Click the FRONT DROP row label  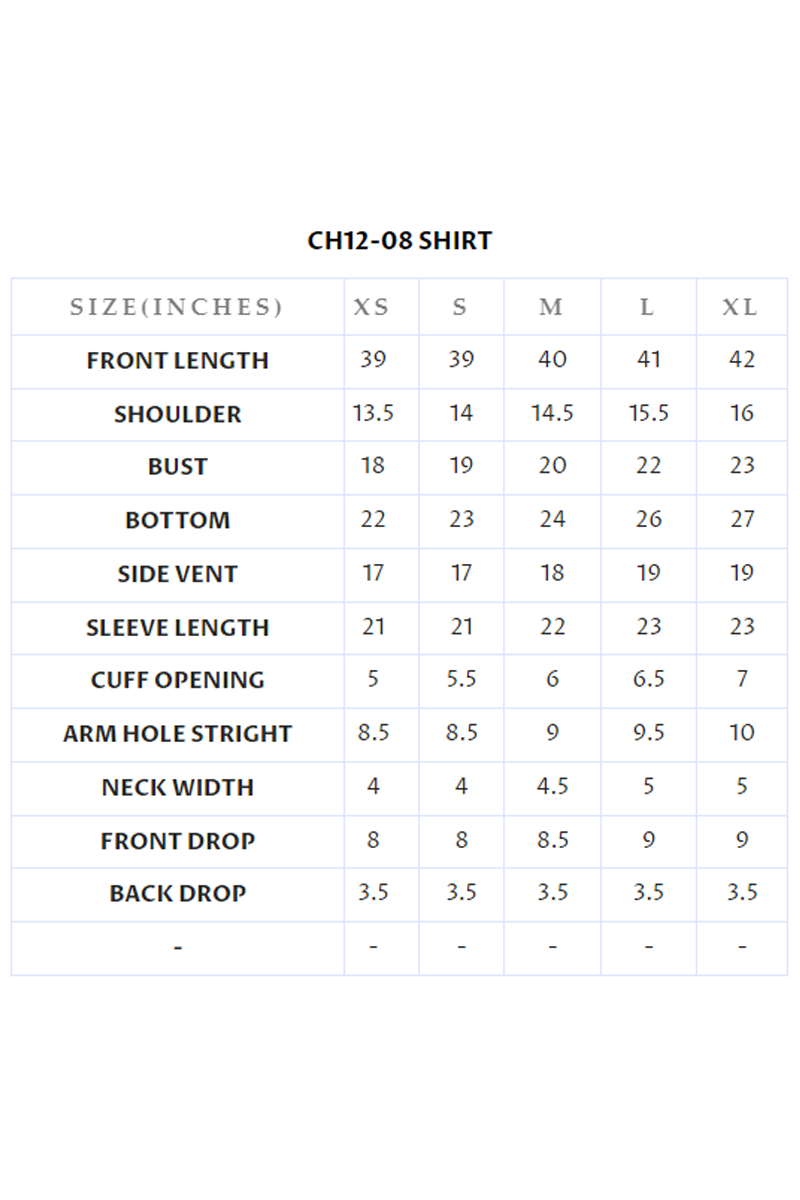[x=177, y=842]
